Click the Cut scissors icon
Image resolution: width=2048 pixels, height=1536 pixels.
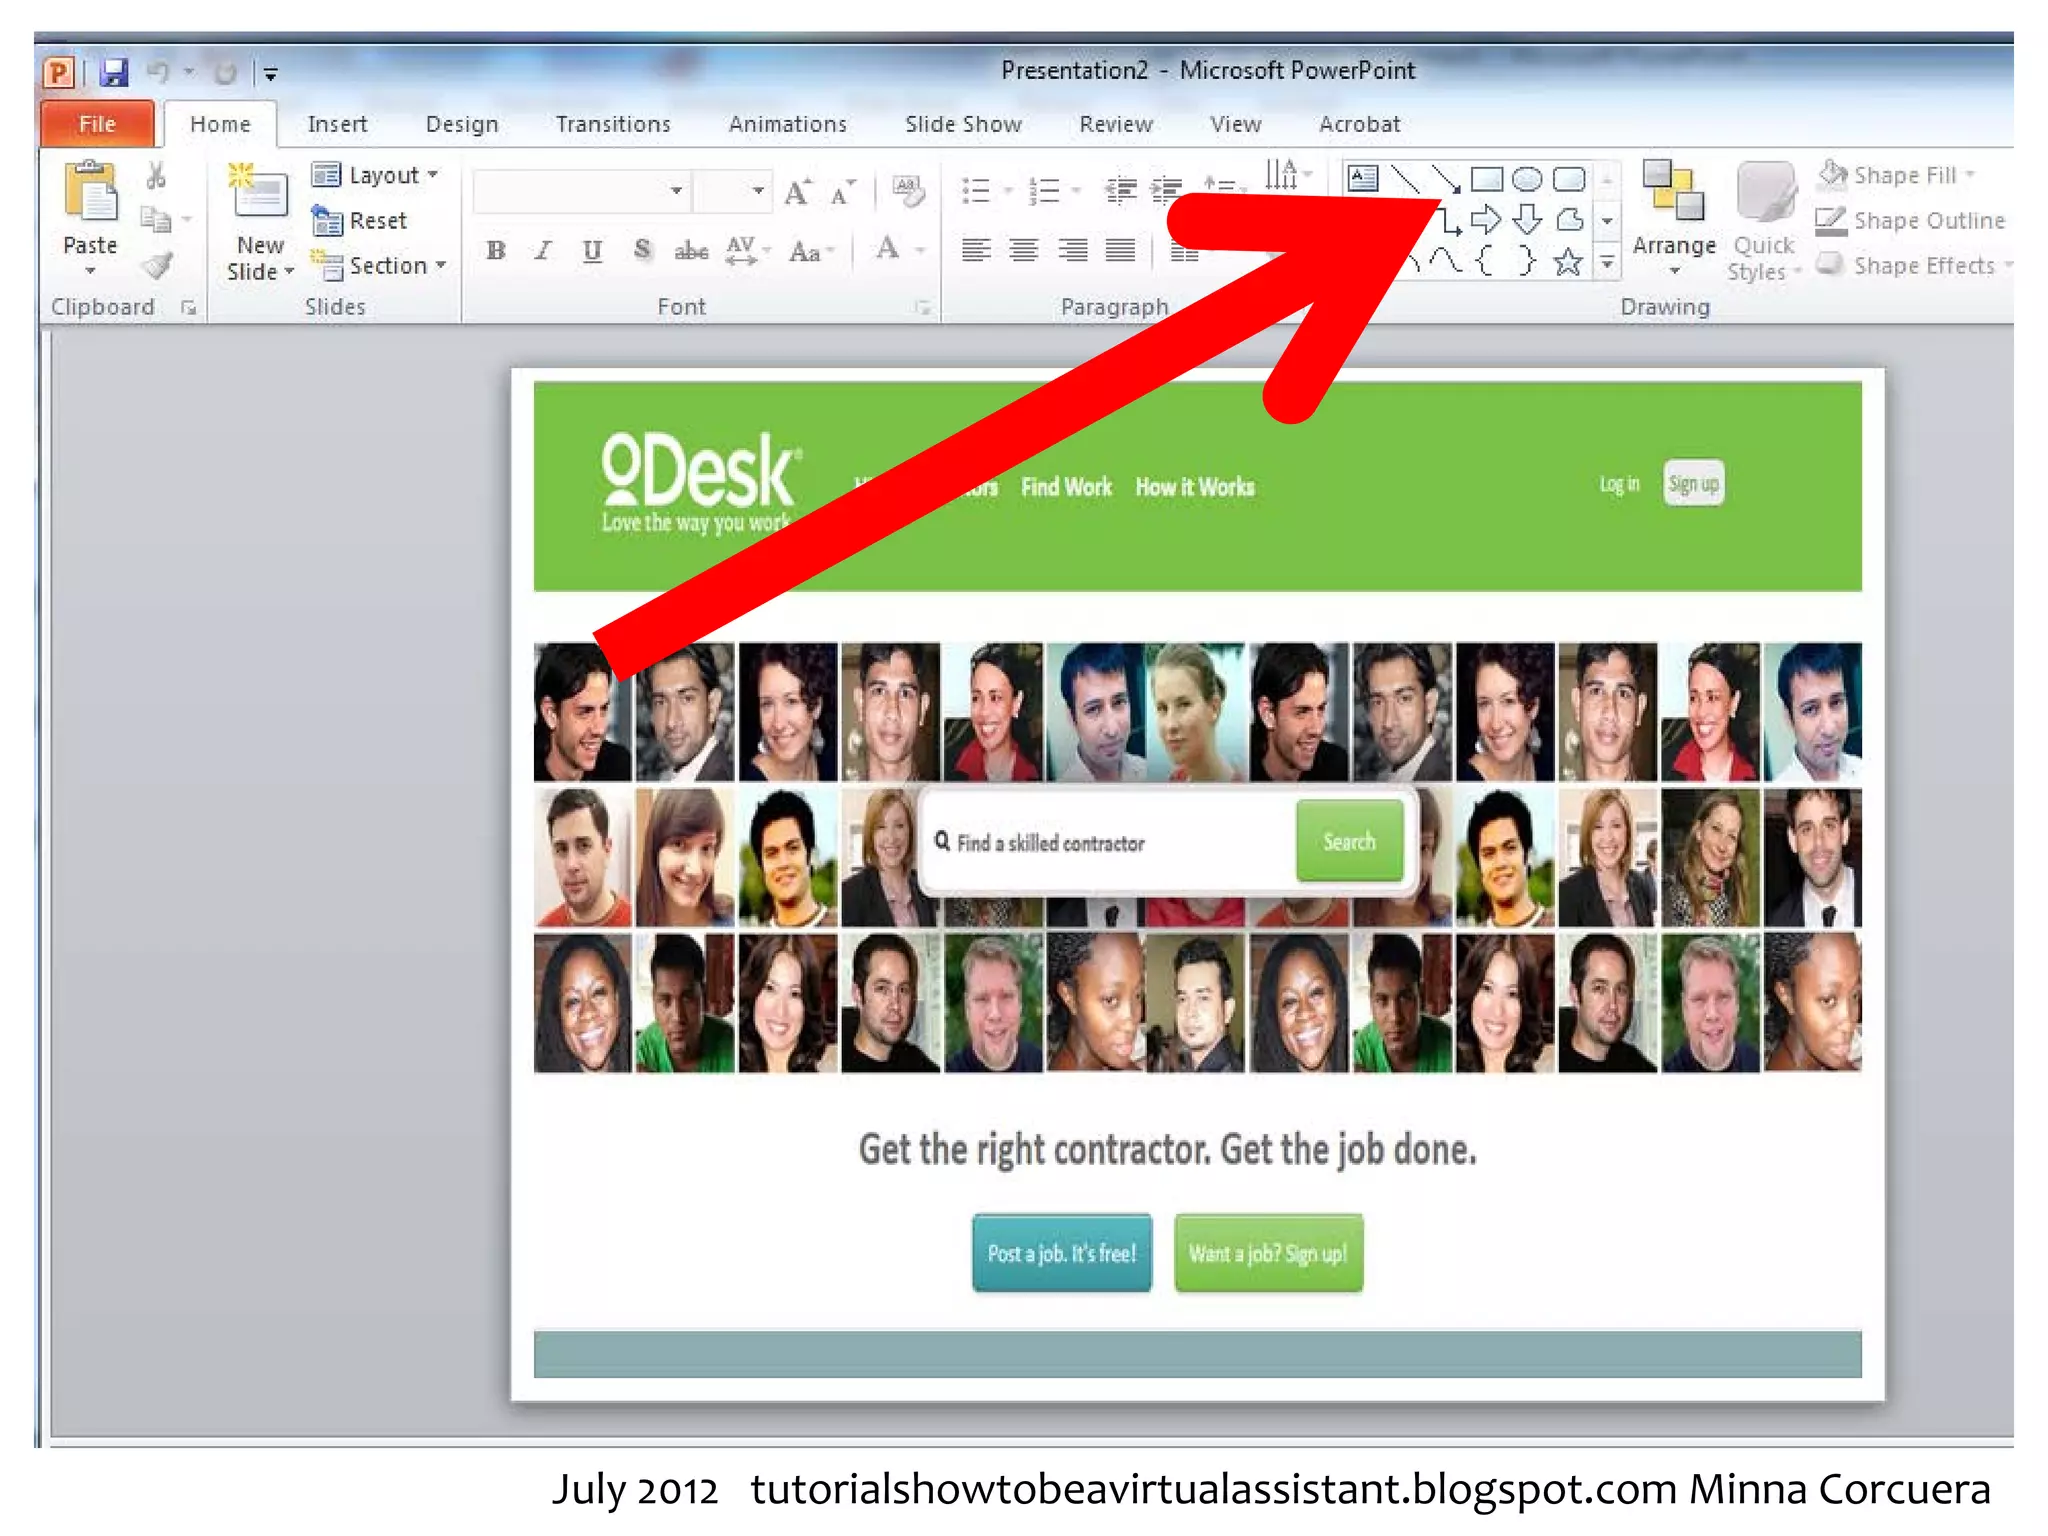coord(156,177)
